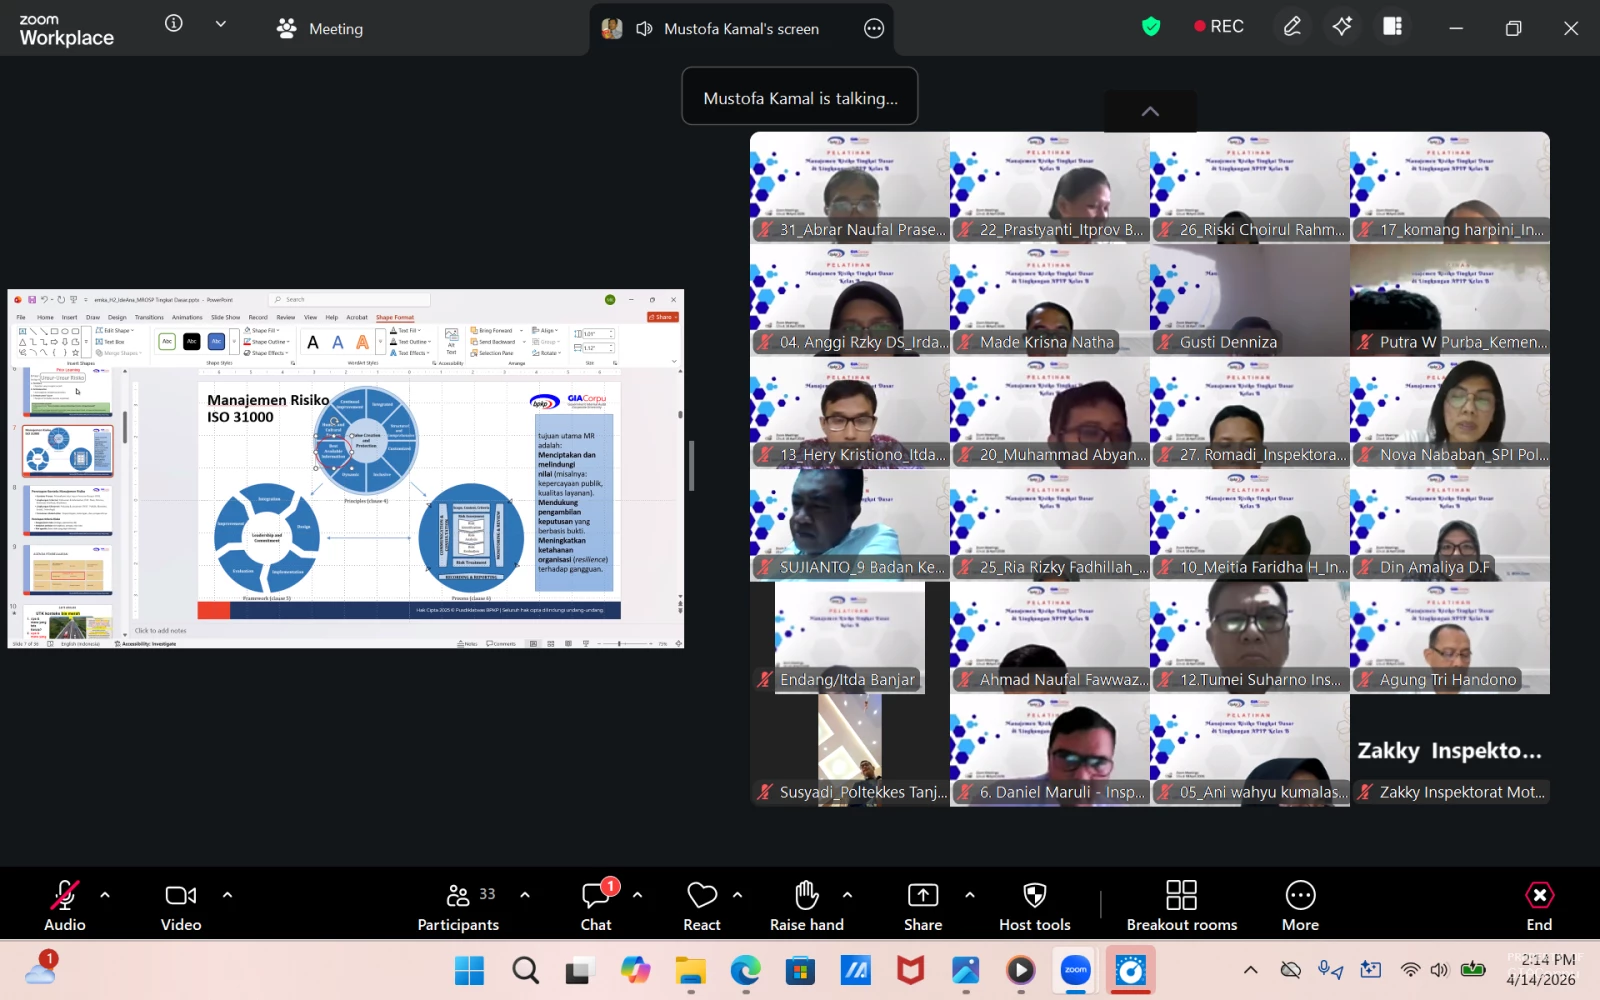Viewport: 1600px width, 1000px height.
Task: Expand the options arrow next to Share
Action: 969,895
